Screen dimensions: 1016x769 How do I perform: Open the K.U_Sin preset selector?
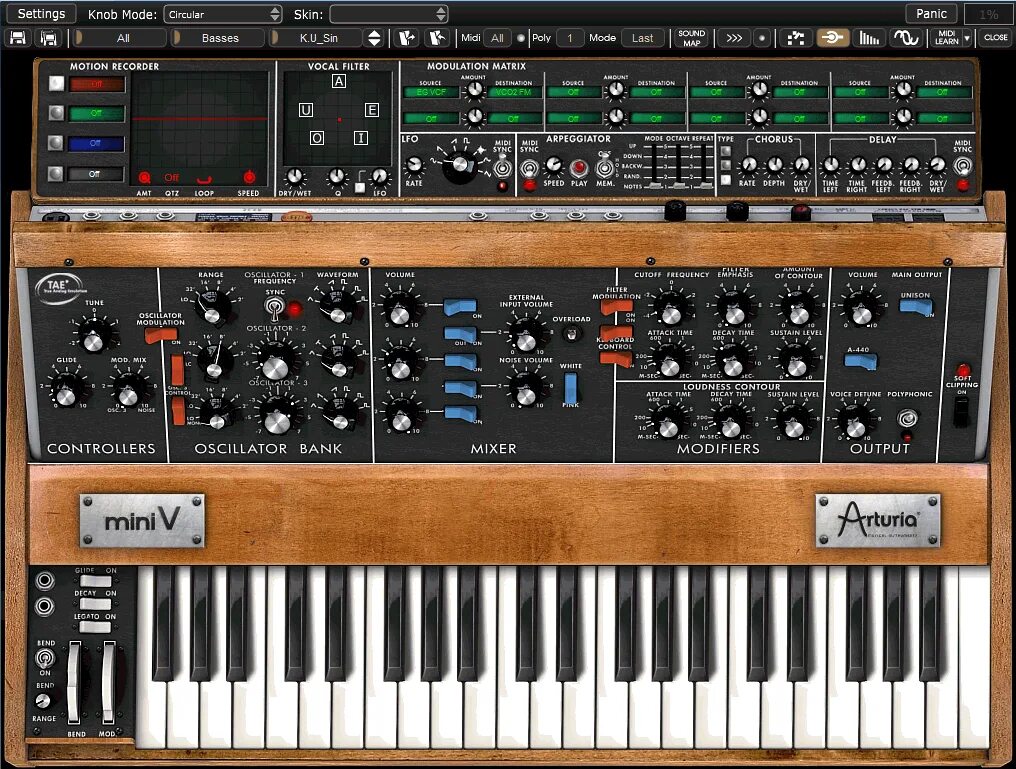coord(318,38)
